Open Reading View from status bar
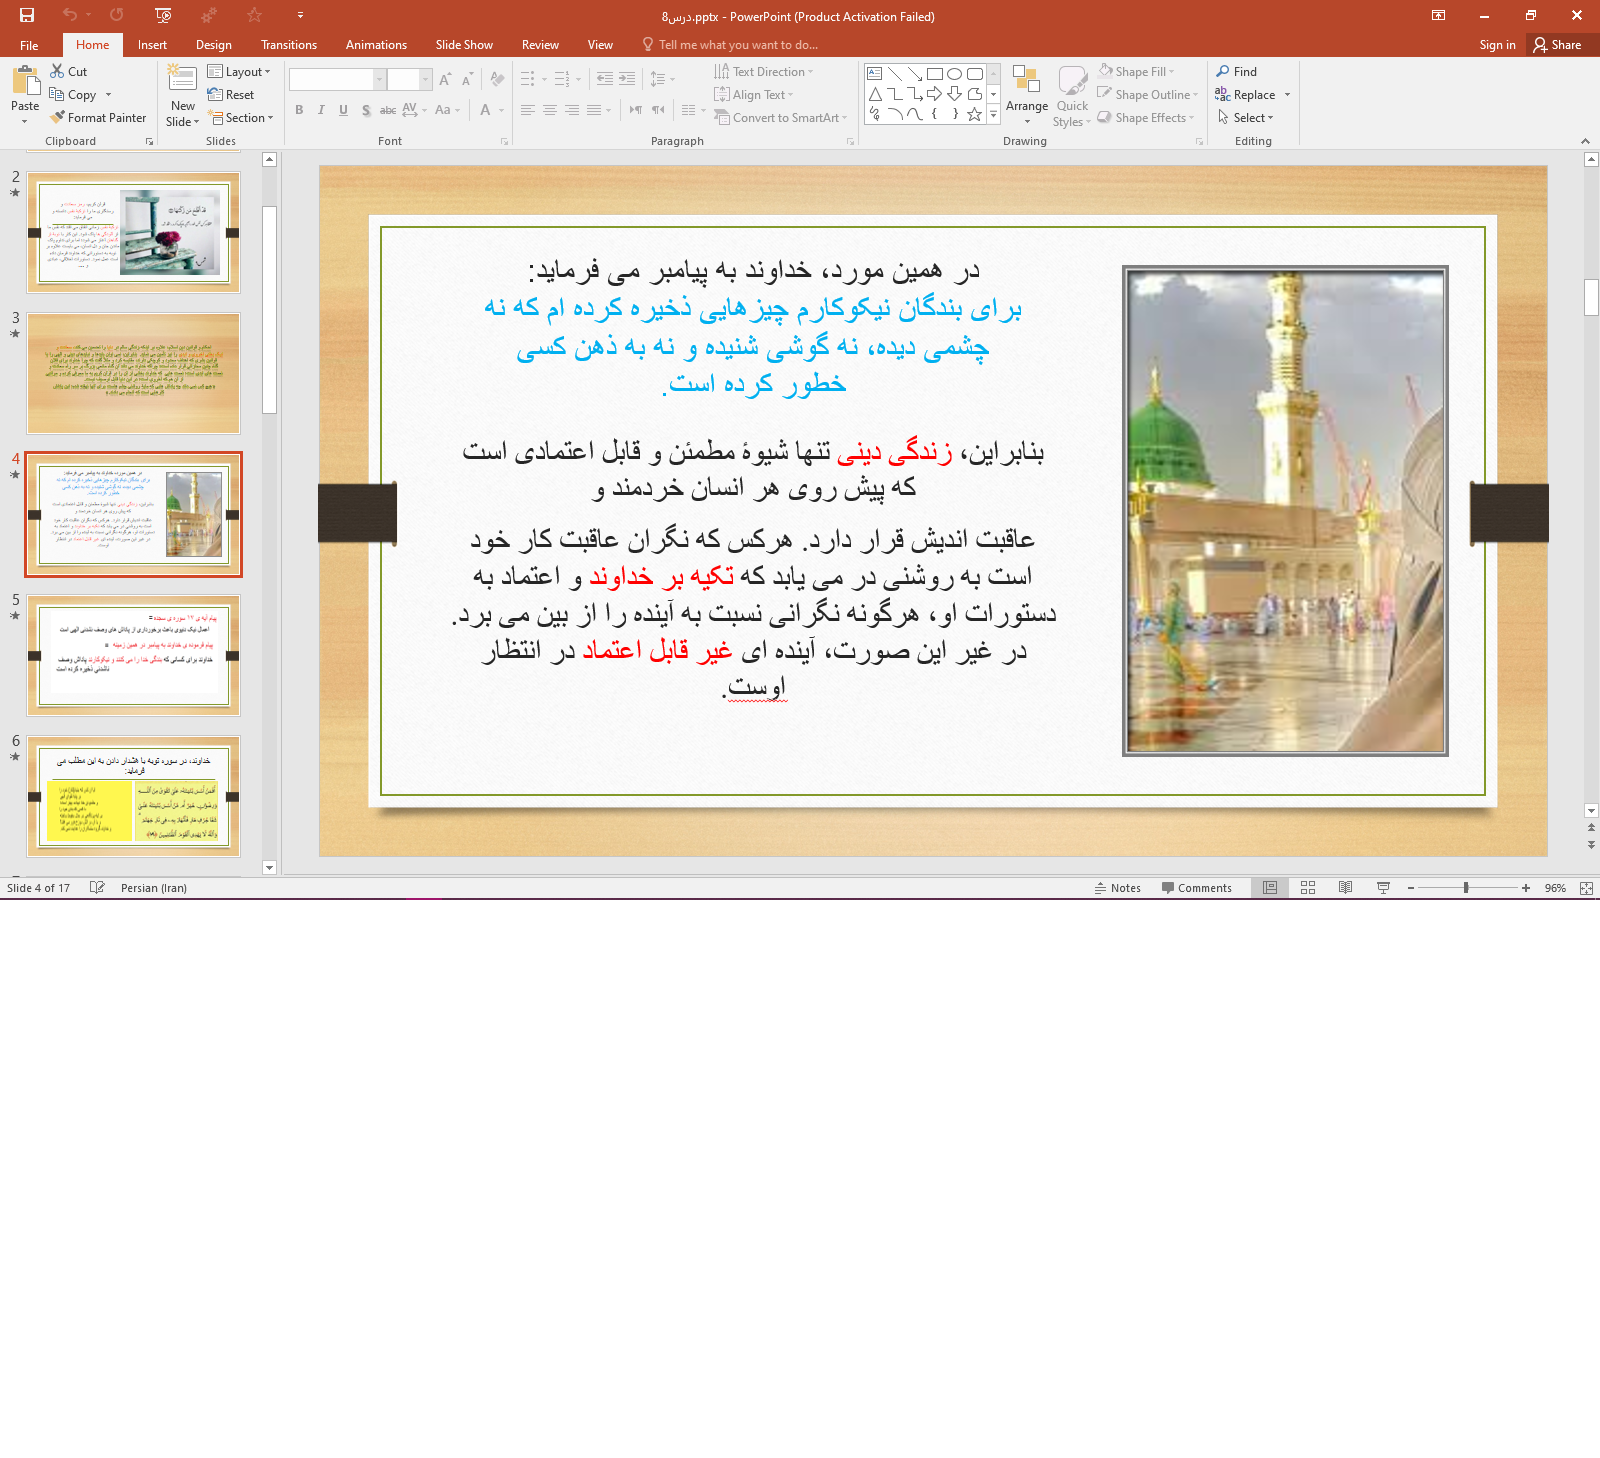Screen dimensions: 1600x1458 (x=1345, y=888)
